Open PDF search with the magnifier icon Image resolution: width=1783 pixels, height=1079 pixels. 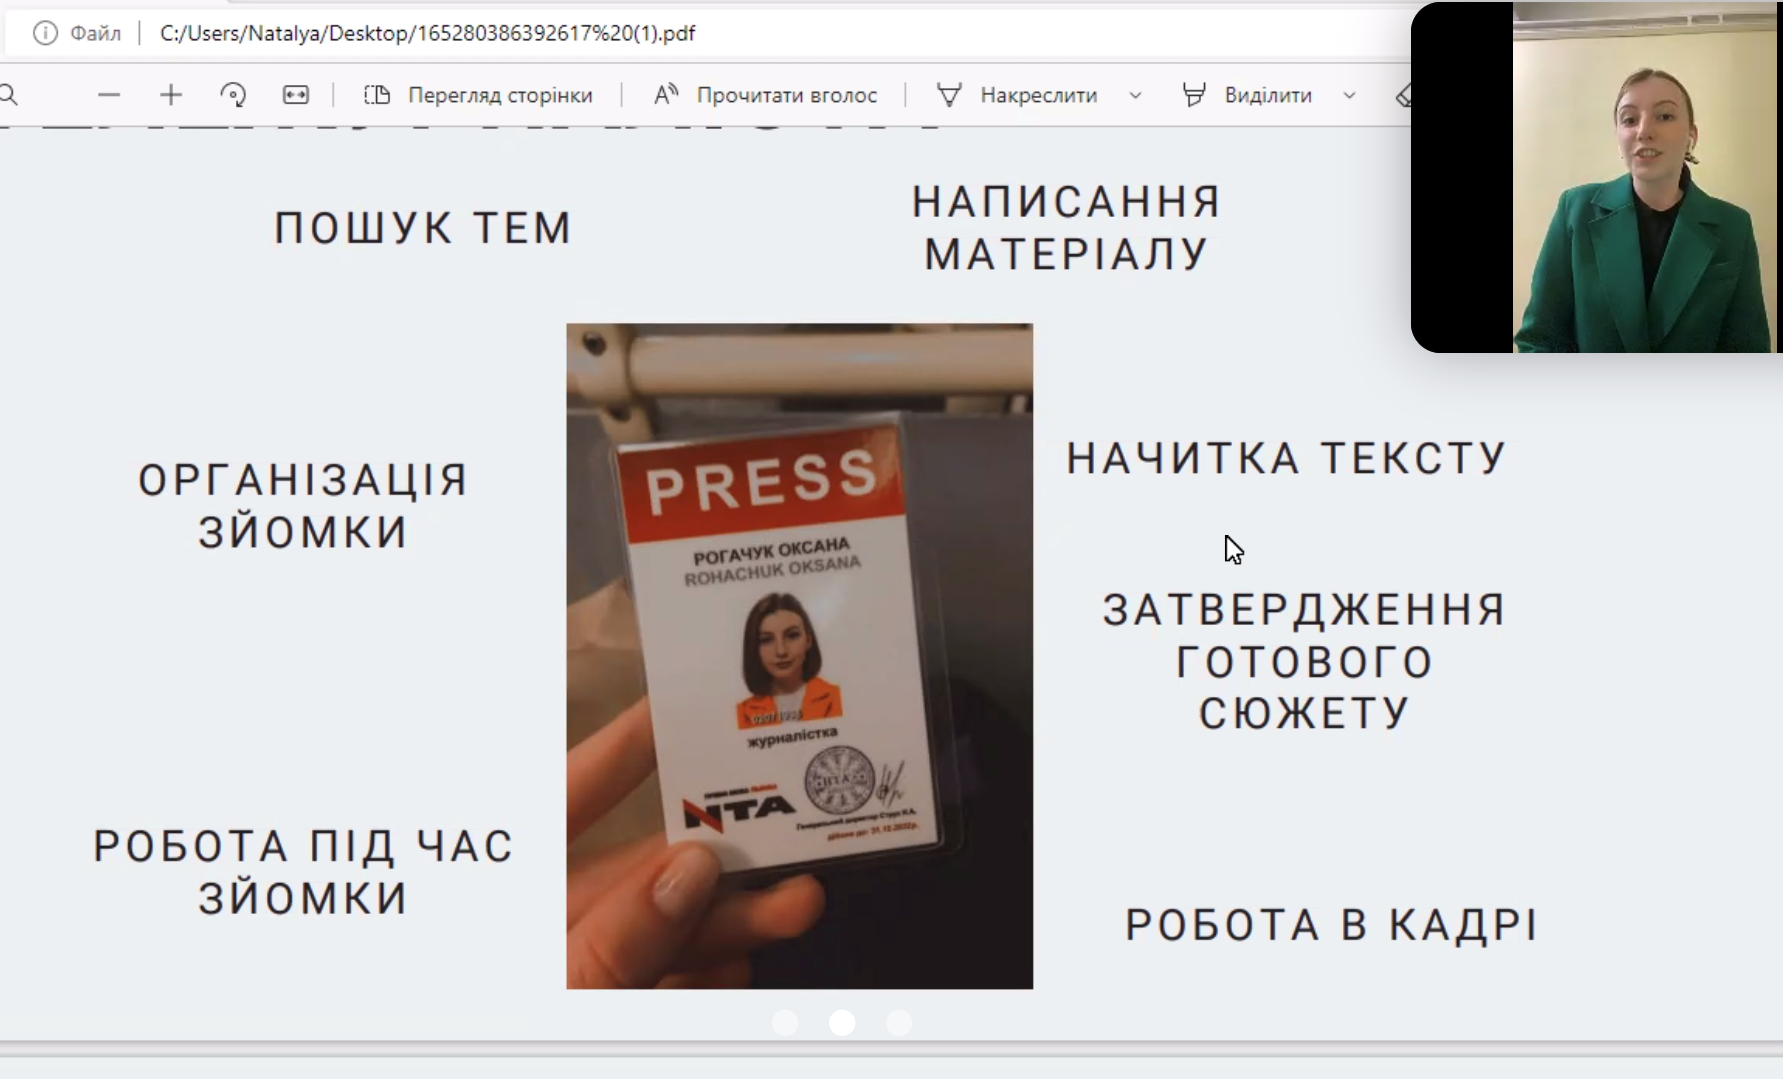pyautogui.click(x=10, y=95)
